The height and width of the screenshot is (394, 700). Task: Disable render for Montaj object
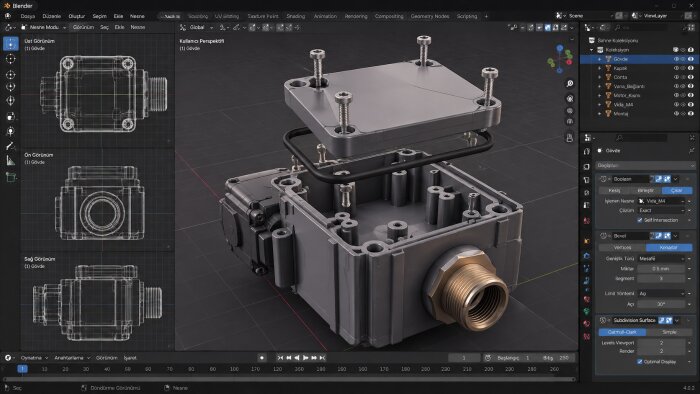point(691,113)
